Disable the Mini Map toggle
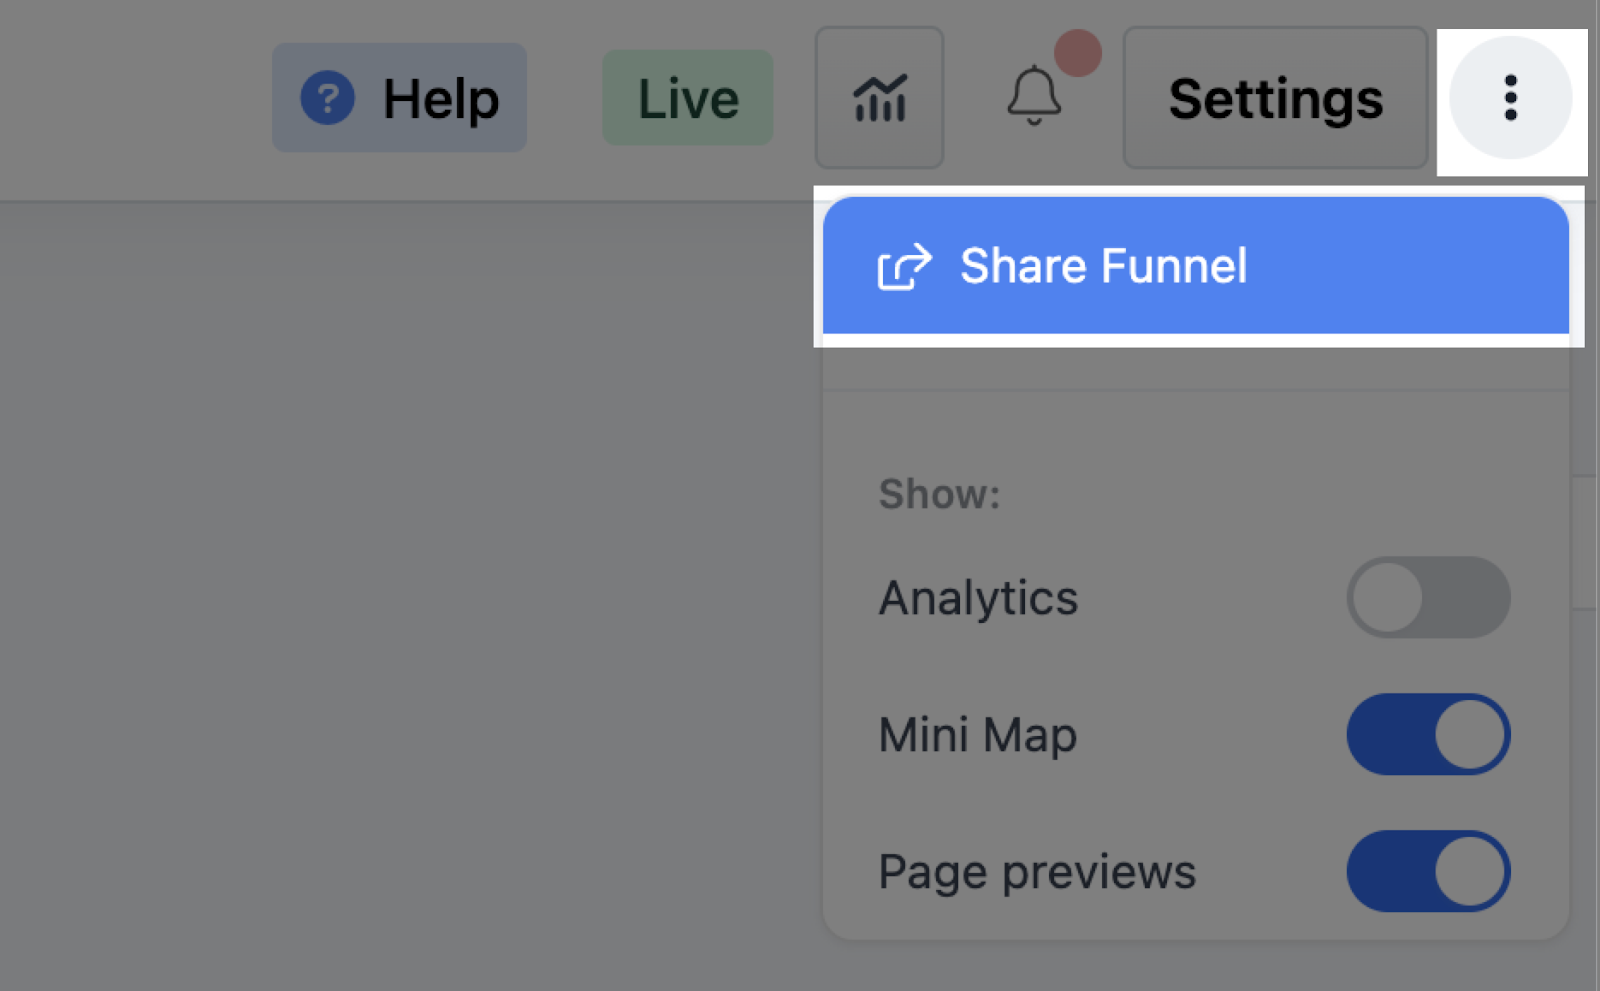This screenshot has height=991, width=1600. pos(1428,734)
